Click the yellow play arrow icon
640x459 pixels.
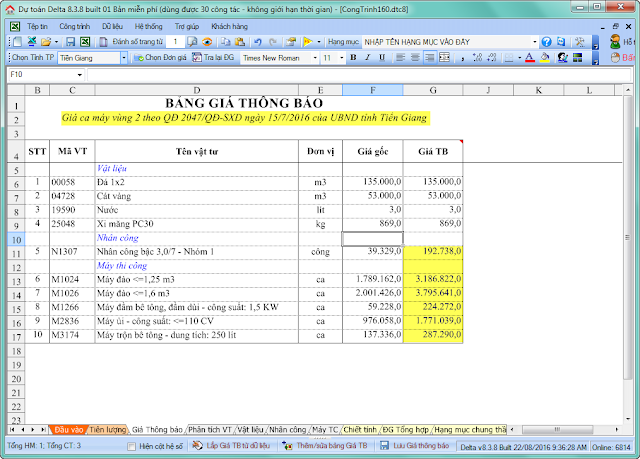[308, 42]
